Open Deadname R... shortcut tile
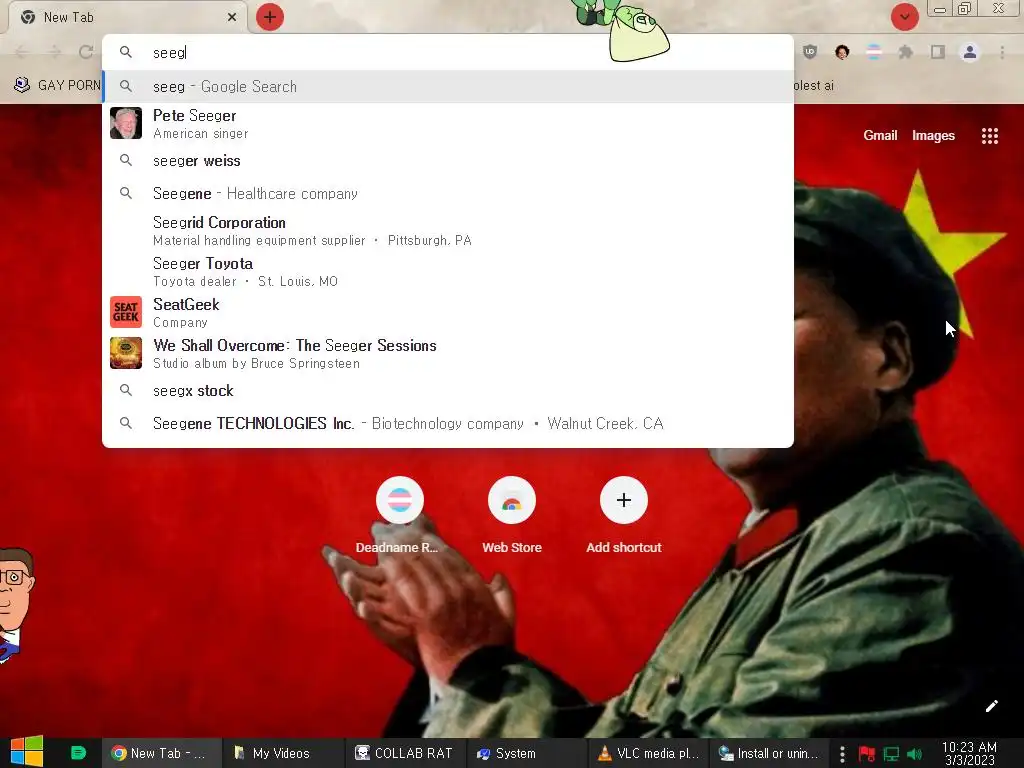The height and width of the screenshot is (768, 1024). 399,516
